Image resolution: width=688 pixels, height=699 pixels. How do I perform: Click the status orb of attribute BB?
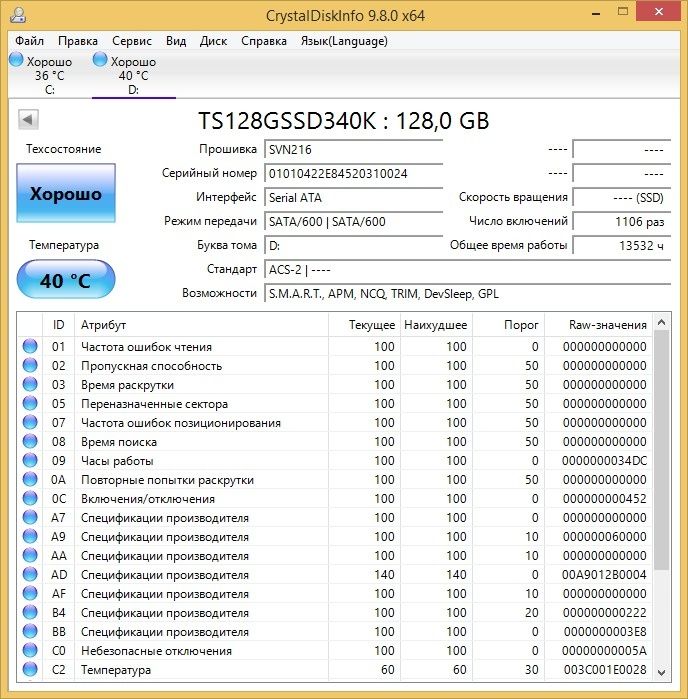coord(30,632)
